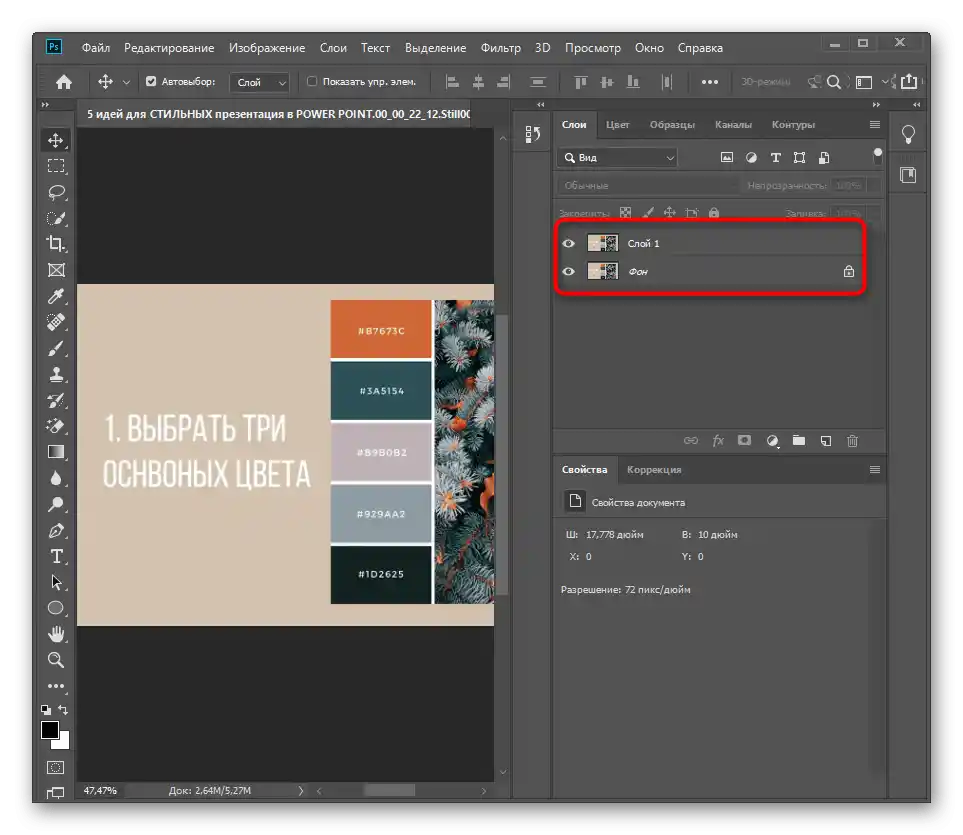Select the Фон layer thumbnail
963x835 pixels.
(x=603, y=271)
